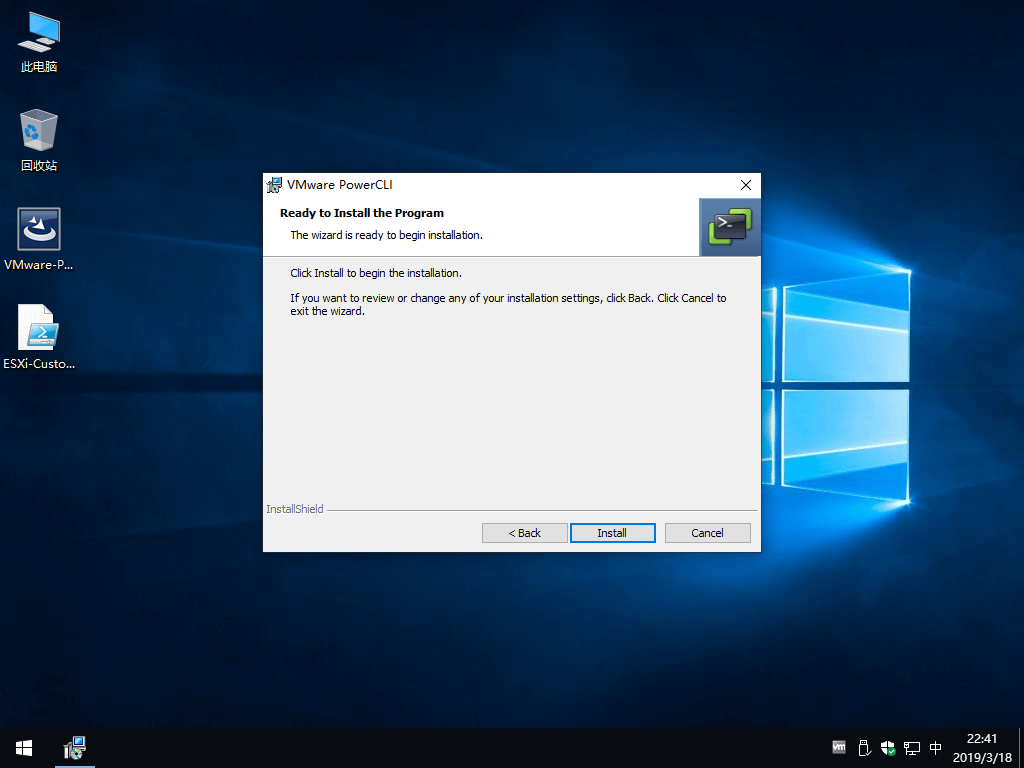
Task: Click the safely remove hardware tray icon
Action: pos(864,747)
